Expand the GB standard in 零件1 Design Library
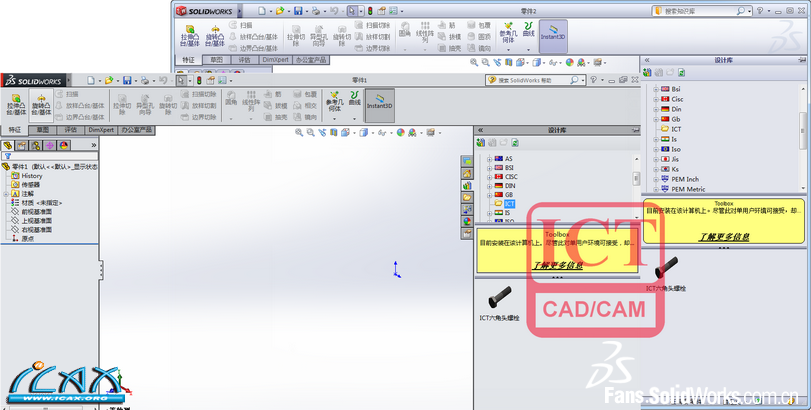Screen dimensions: 811x410 click(x=489, y=195)
